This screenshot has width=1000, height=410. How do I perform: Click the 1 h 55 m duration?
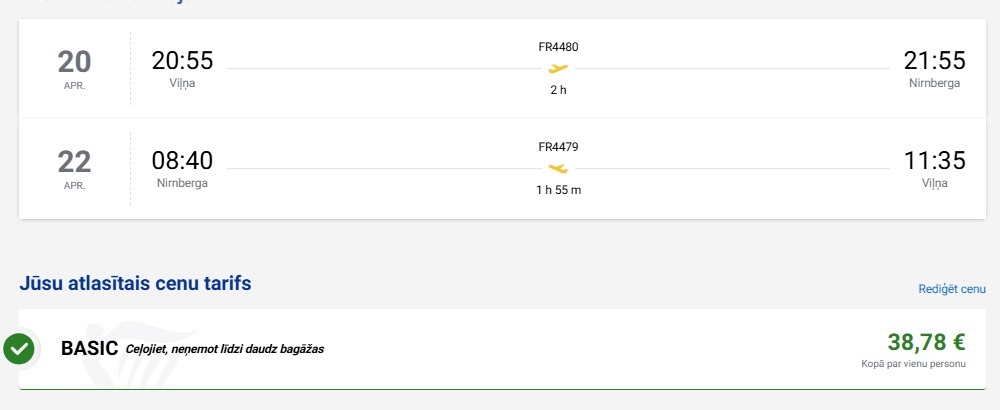558,190
